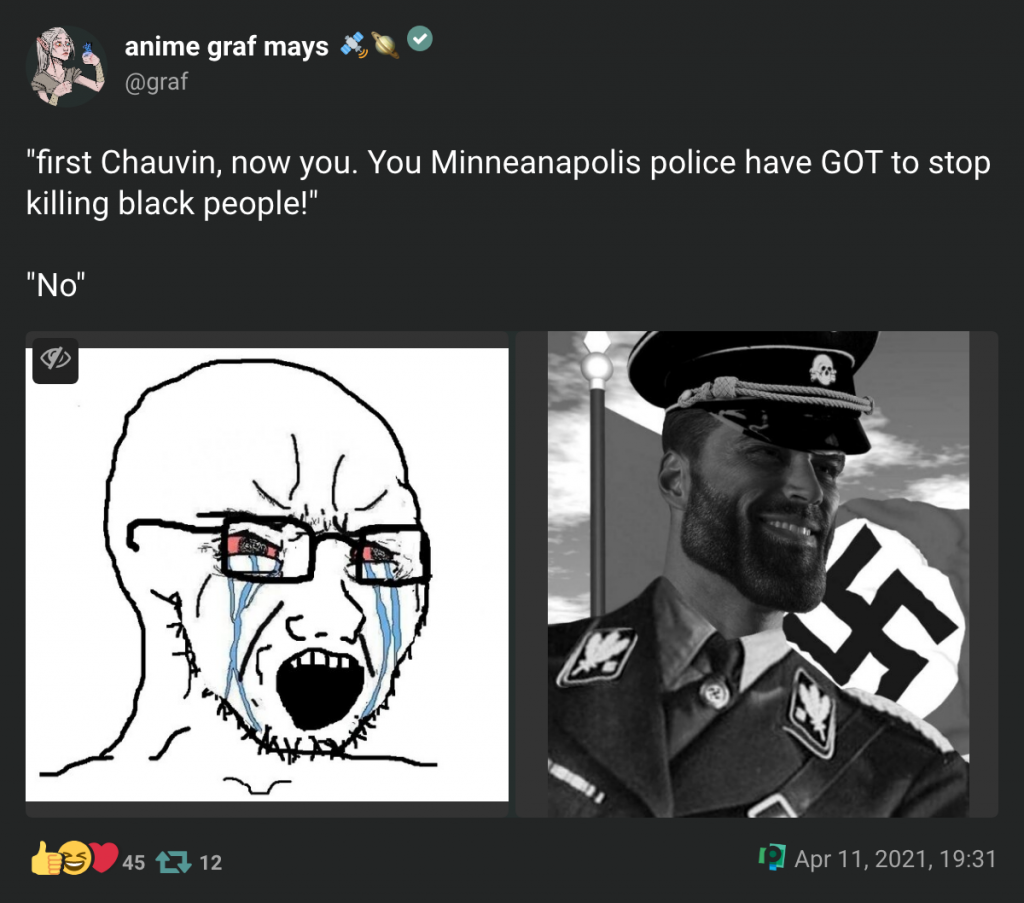
Task: Click the laughing face reaction emoji
Action: [75, 858]
